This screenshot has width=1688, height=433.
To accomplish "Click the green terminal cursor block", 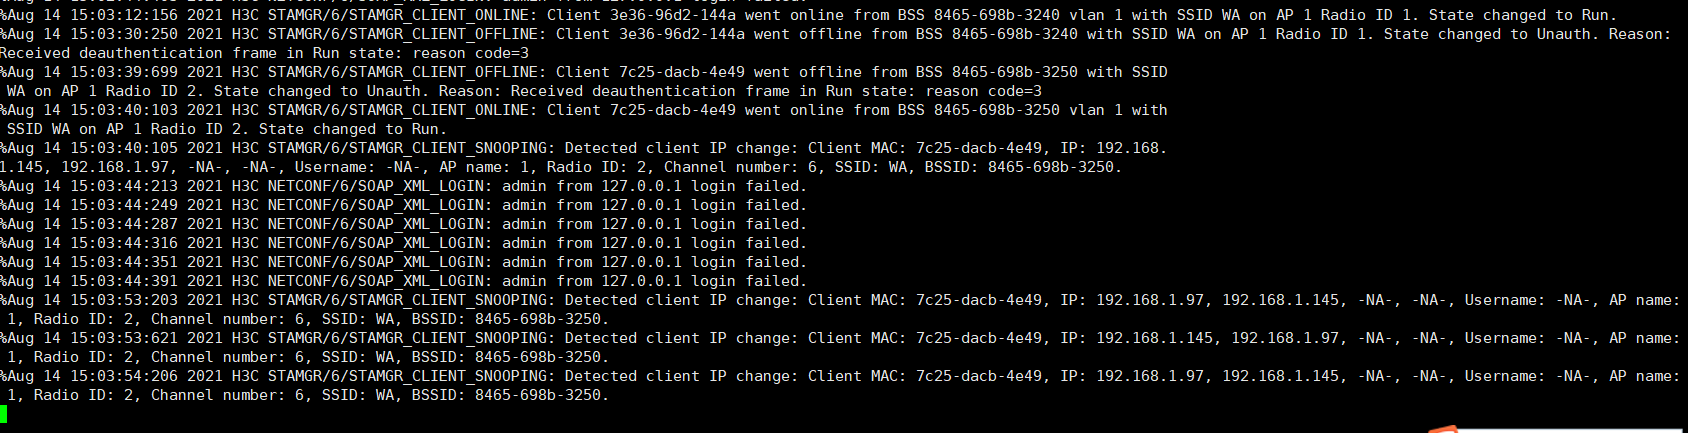I will 4,414.
